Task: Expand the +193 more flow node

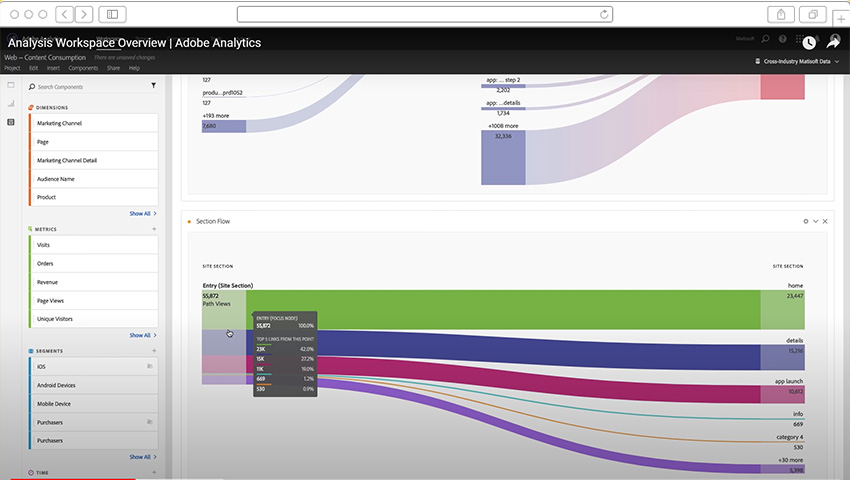Action: 224,126
